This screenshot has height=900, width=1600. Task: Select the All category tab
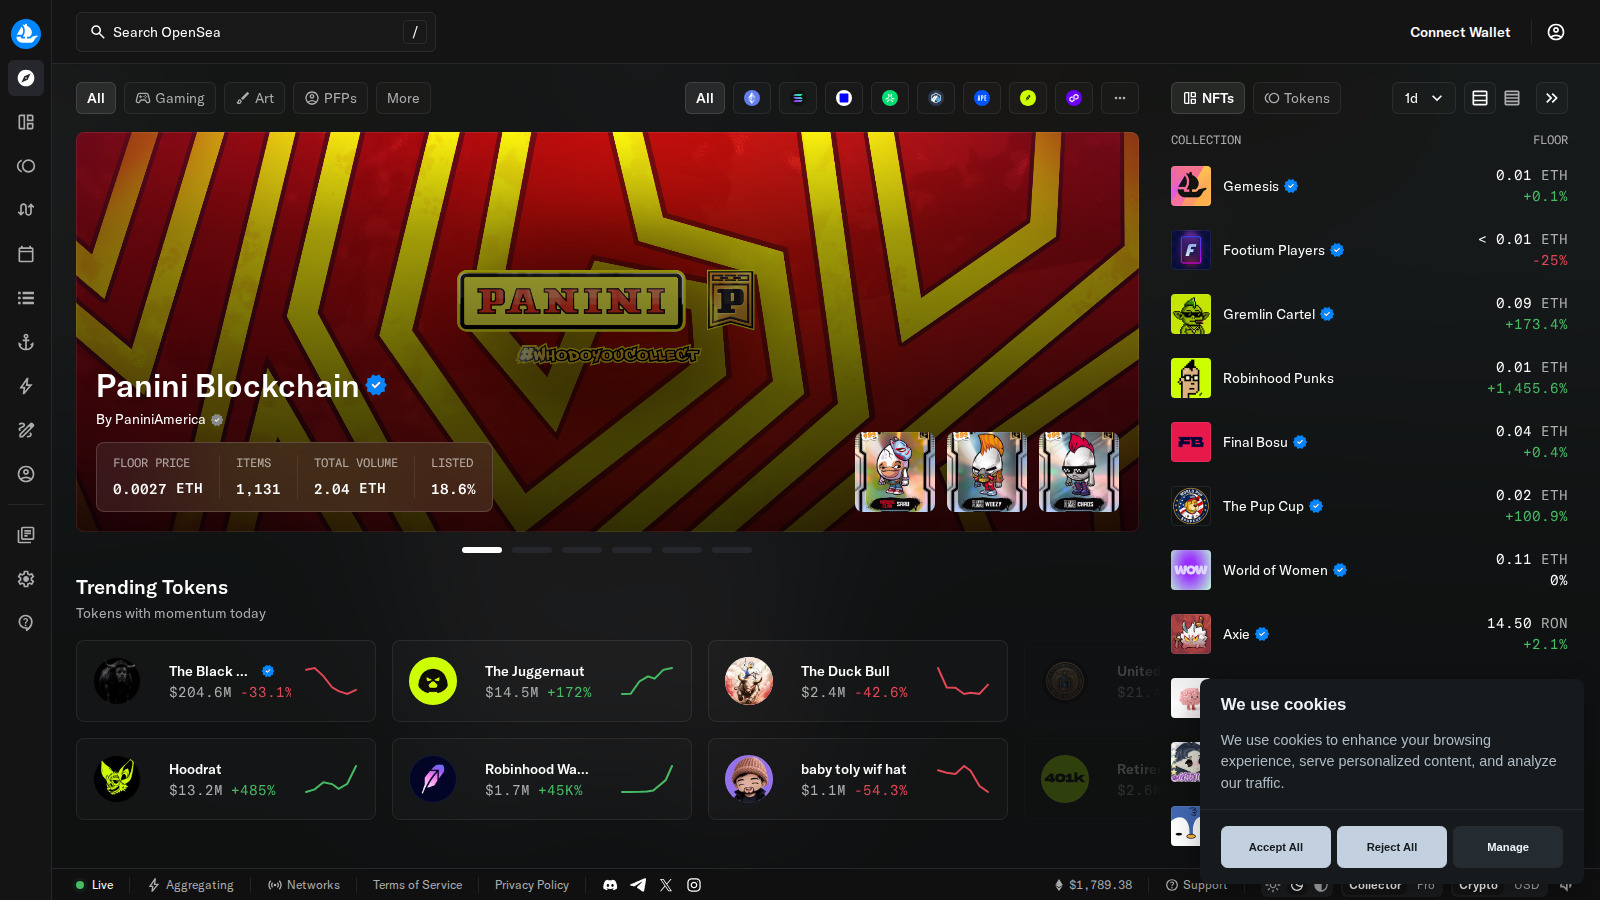pos(96,98)
